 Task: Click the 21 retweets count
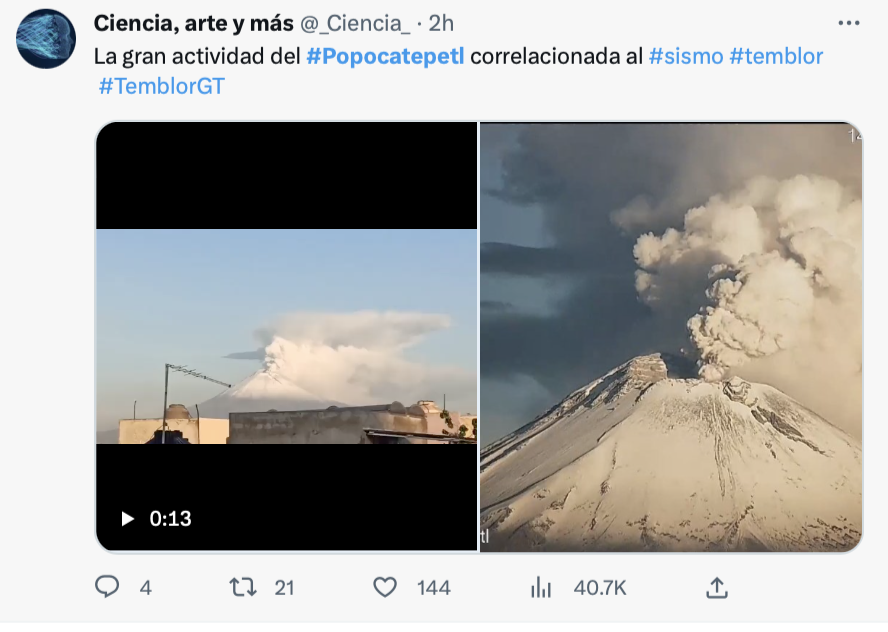(284, 588)
